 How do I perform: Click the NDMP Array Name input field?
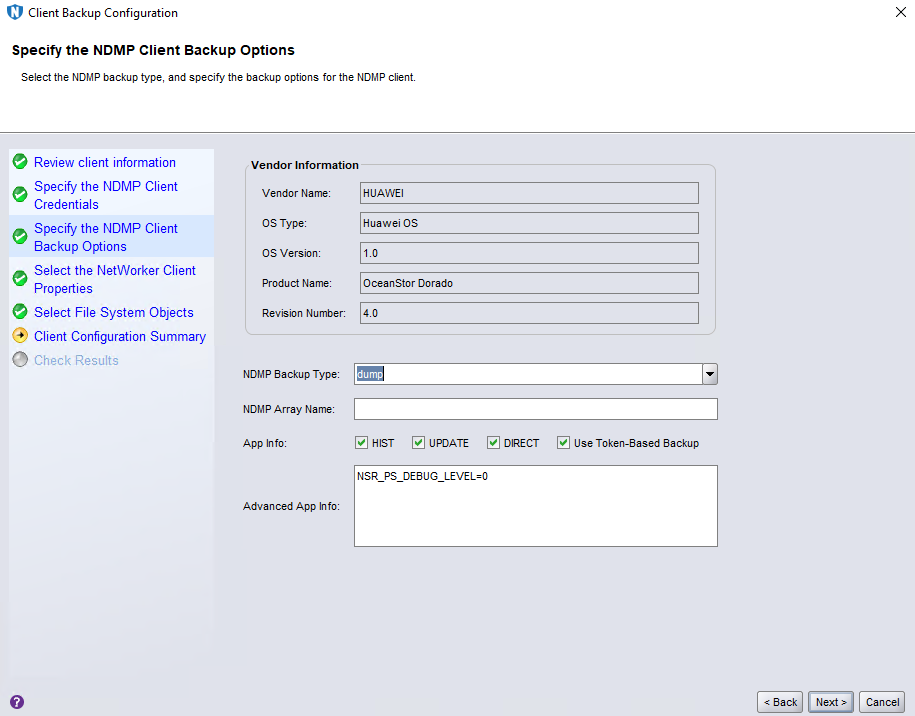pyautogui.click(x=536, y=409)
